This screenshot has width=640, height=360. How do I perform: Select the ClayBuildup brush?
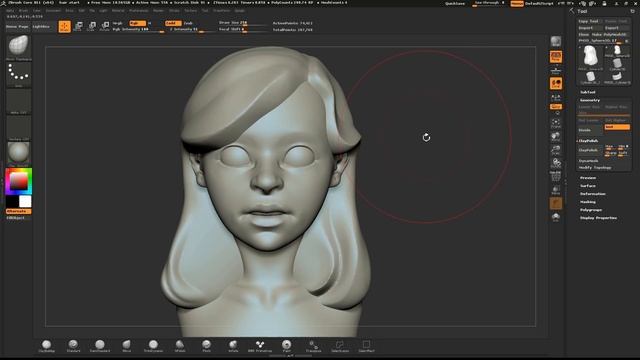47,346
